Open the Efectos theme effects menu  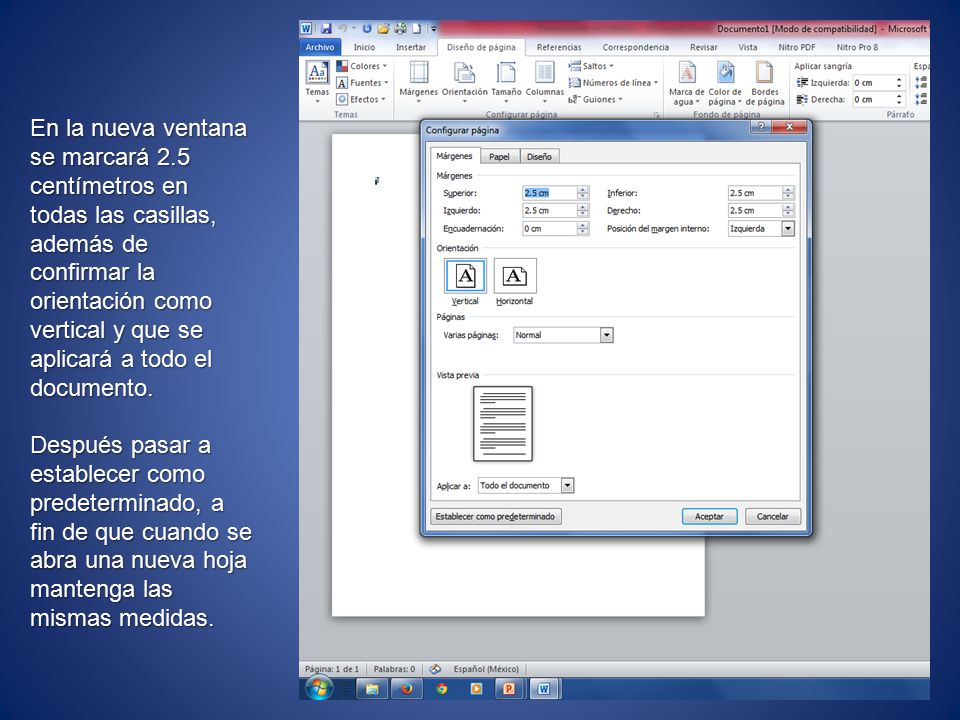pyautogui.click(x=361, y=99)
